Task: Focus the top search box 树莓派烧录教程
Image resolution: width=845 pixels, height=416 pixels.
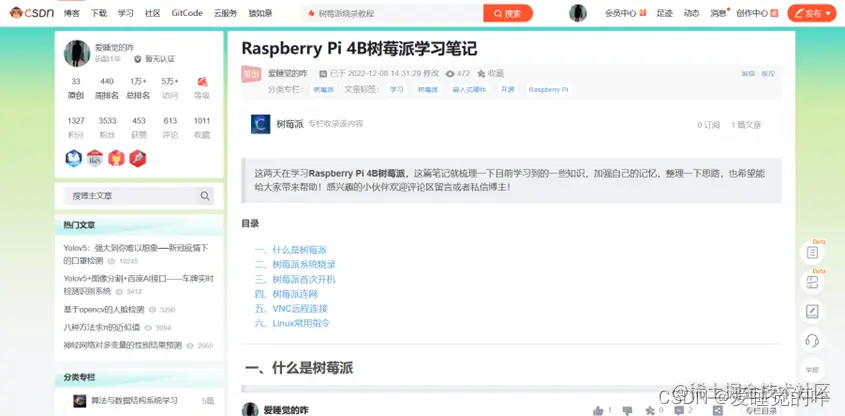Action: point(393,13)
